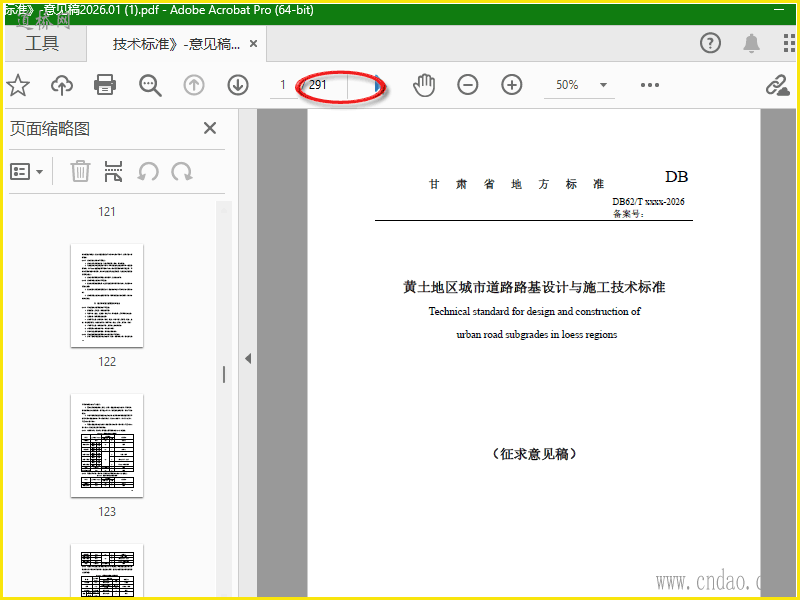
Task: Close the 页面缩略图 panel
Action: click(210, 128)
